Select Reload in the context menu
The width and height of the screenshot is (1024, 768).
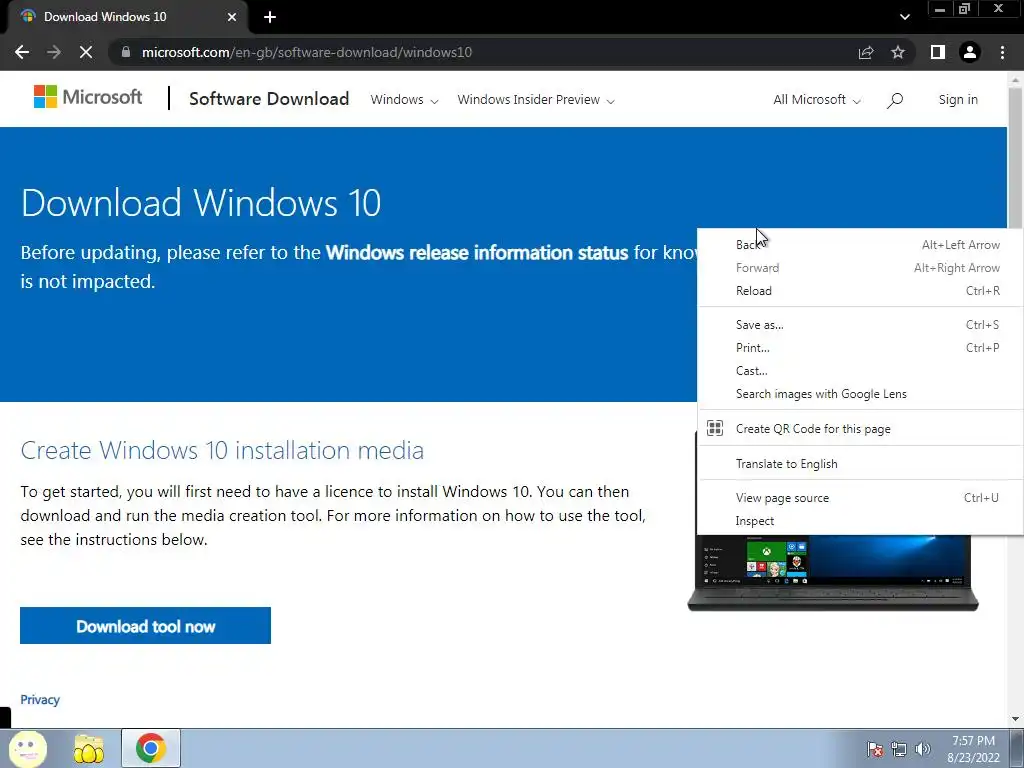(x=861, y=291)
